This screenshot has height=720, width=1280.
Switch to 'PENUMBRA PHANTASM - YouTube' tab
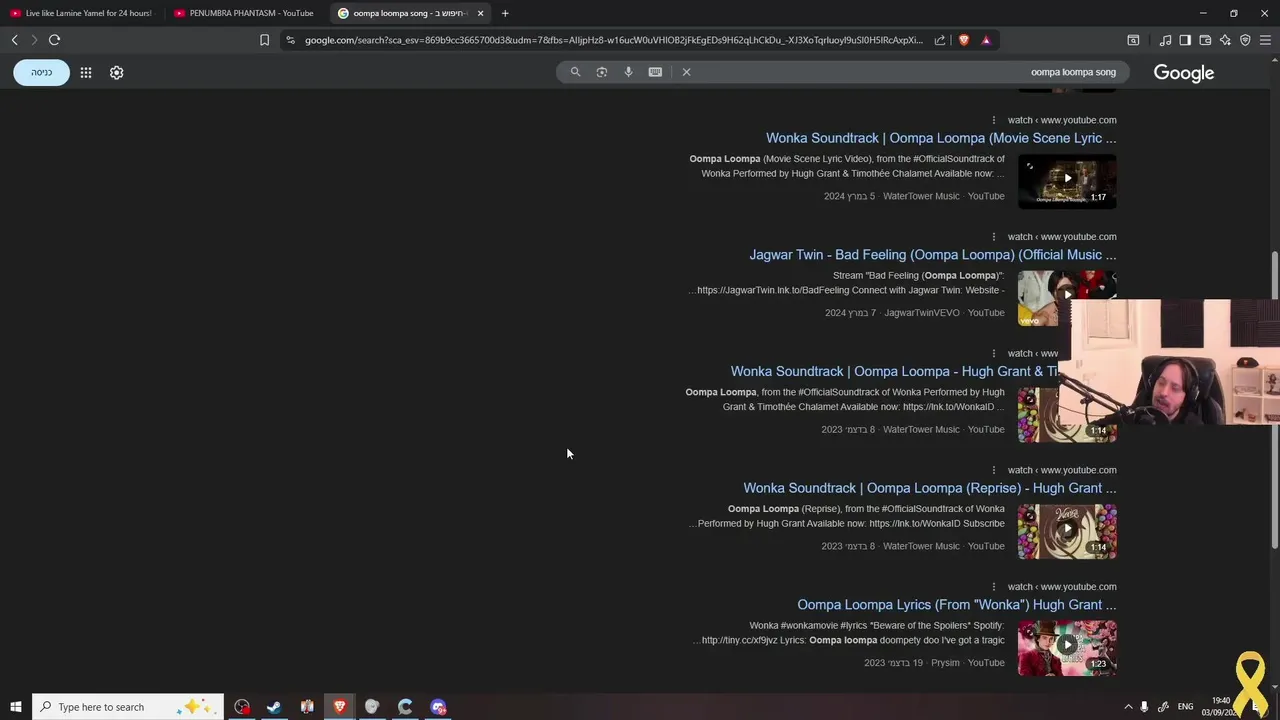point(244,13)
